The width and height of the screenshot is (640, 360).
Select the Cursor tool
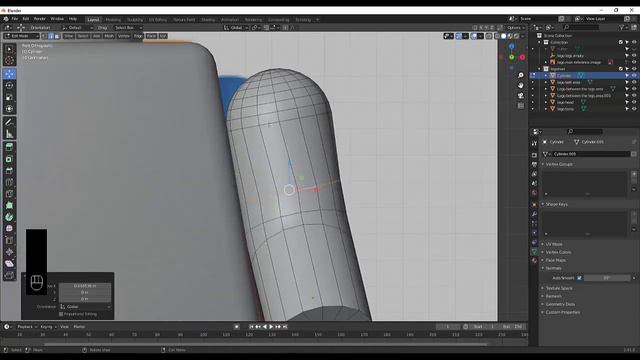[x=9, y=61]
